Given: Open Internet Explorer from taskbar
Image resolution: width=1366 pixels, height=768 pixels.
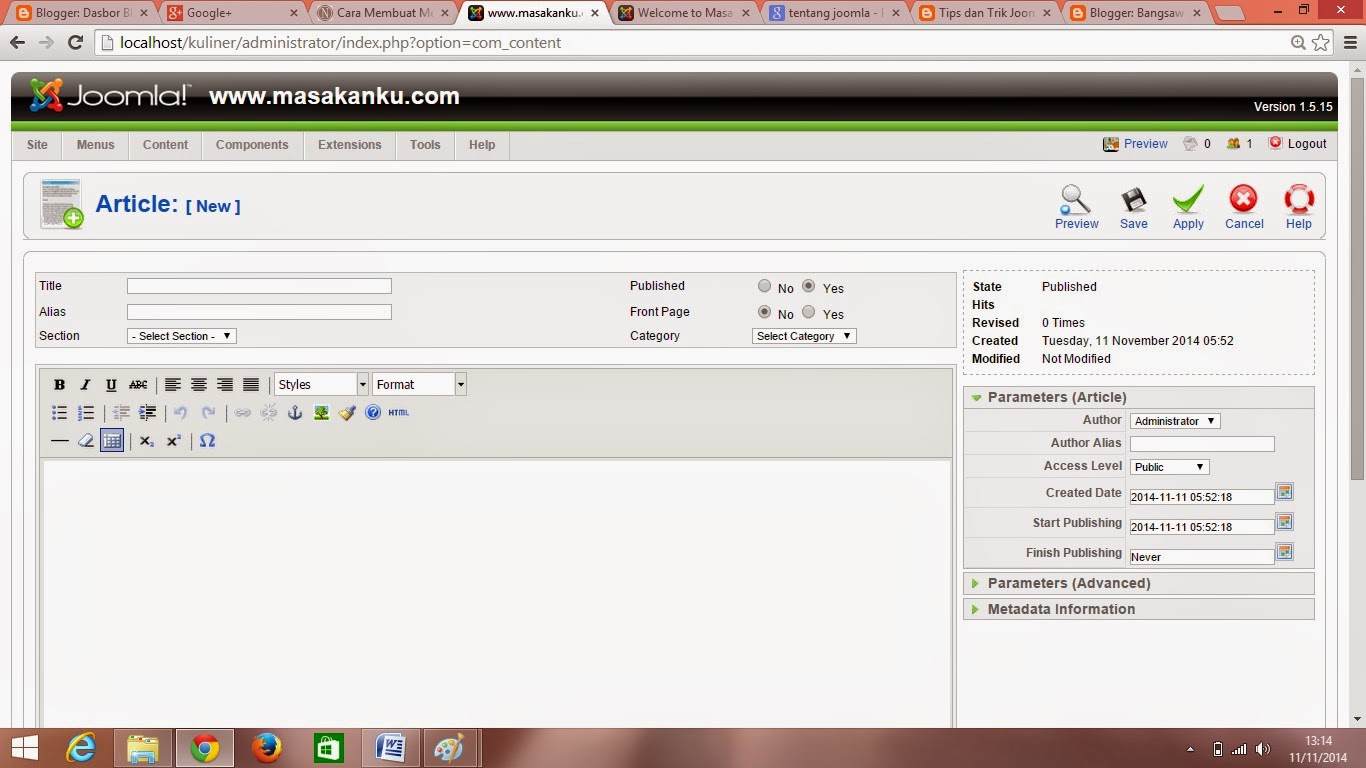Looking at the screenshot, I should [x=81, y=747].
